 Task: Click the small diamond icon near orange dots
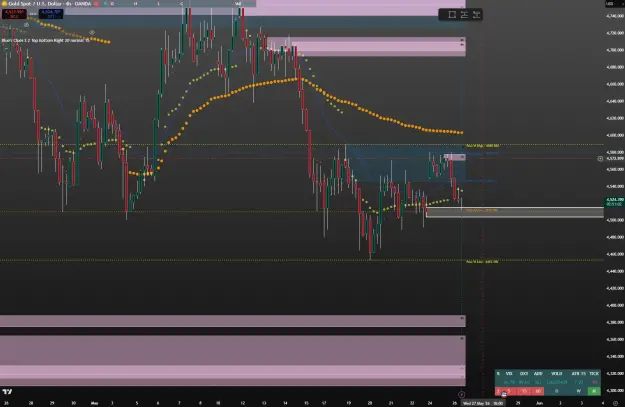click(x=92, y=32)
